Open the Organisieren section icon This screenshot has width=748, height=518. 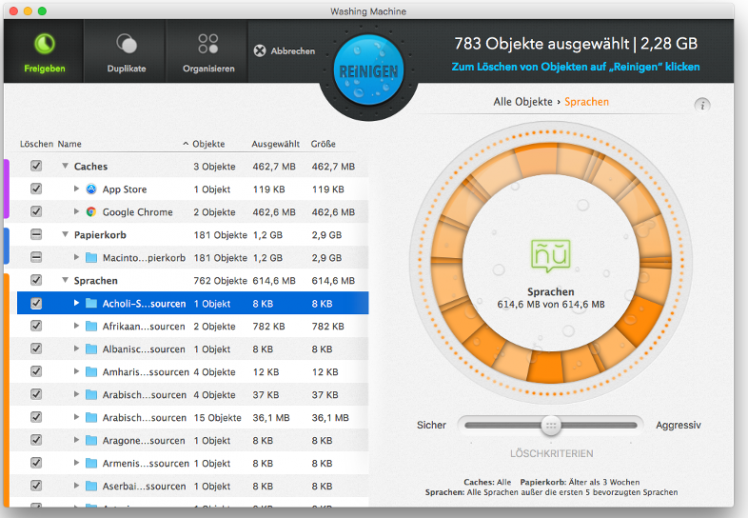click(x=208, y=45)
